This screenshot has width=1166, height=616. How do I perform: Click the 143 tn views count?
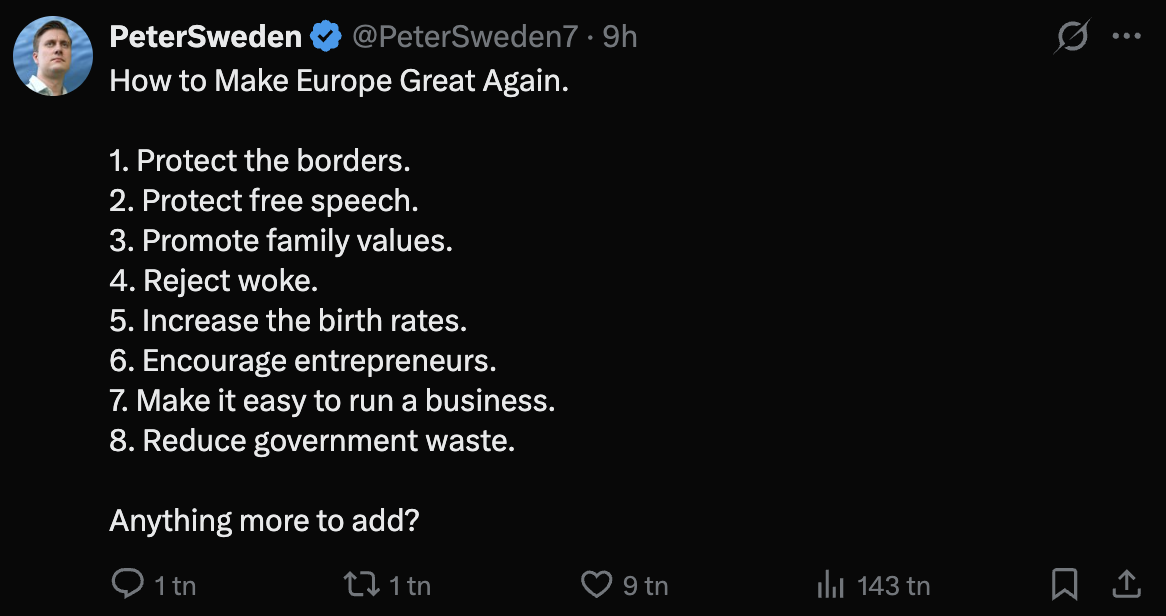coord(892,585)
